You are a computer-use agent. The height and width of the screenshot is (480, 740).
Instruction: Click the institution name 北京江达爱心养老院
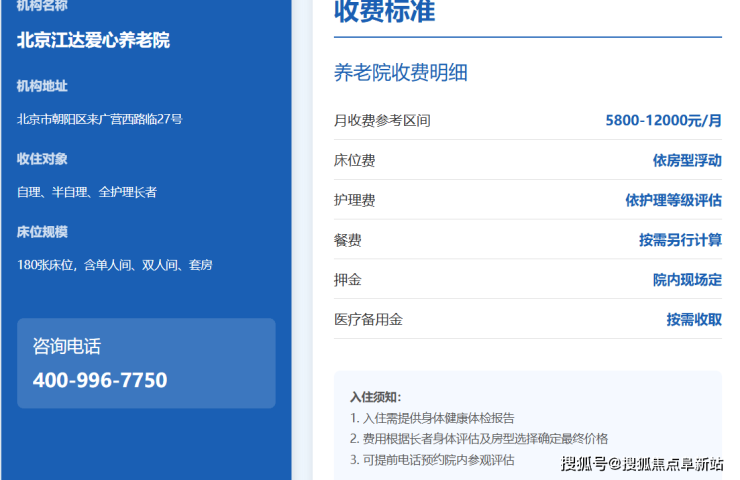tap(93, 41)
